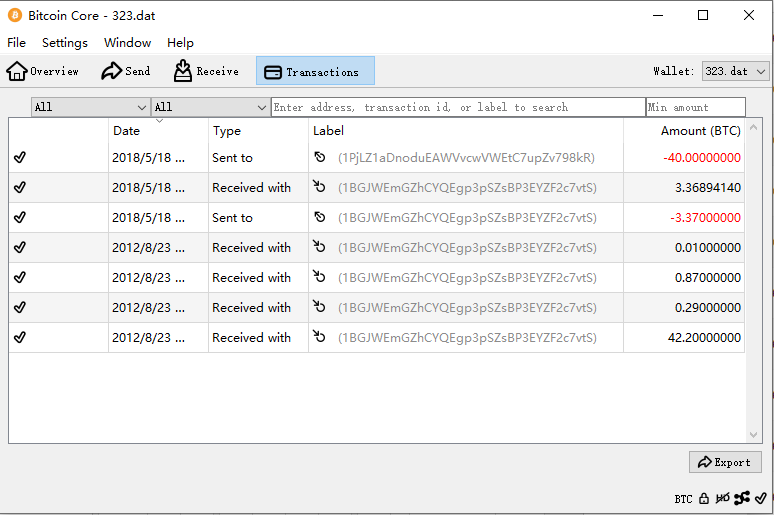Click the sent arrow icon for 1PjLZ1a address
This screenshot has height=515, width=774.
point(320,157)
